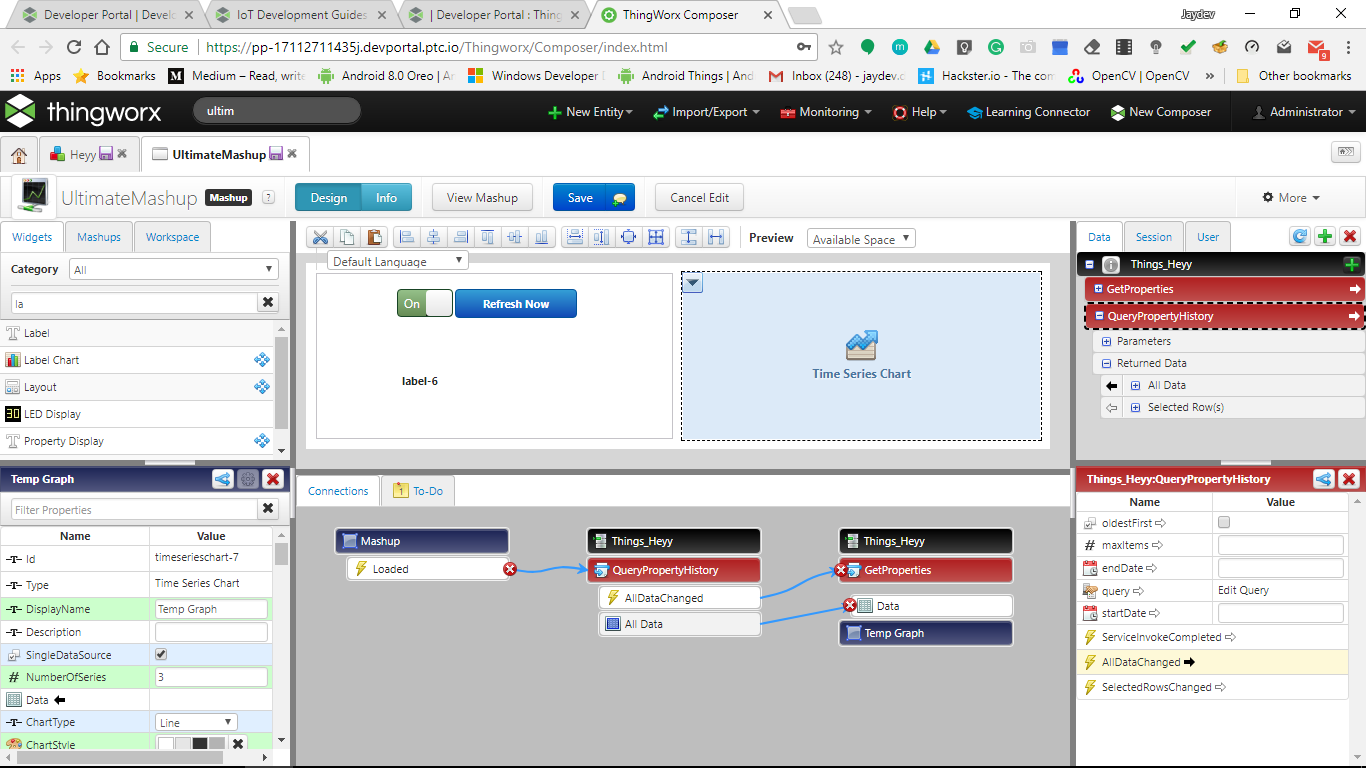
Task: Open the Label Chart widget bind icon
Action: 261,359
